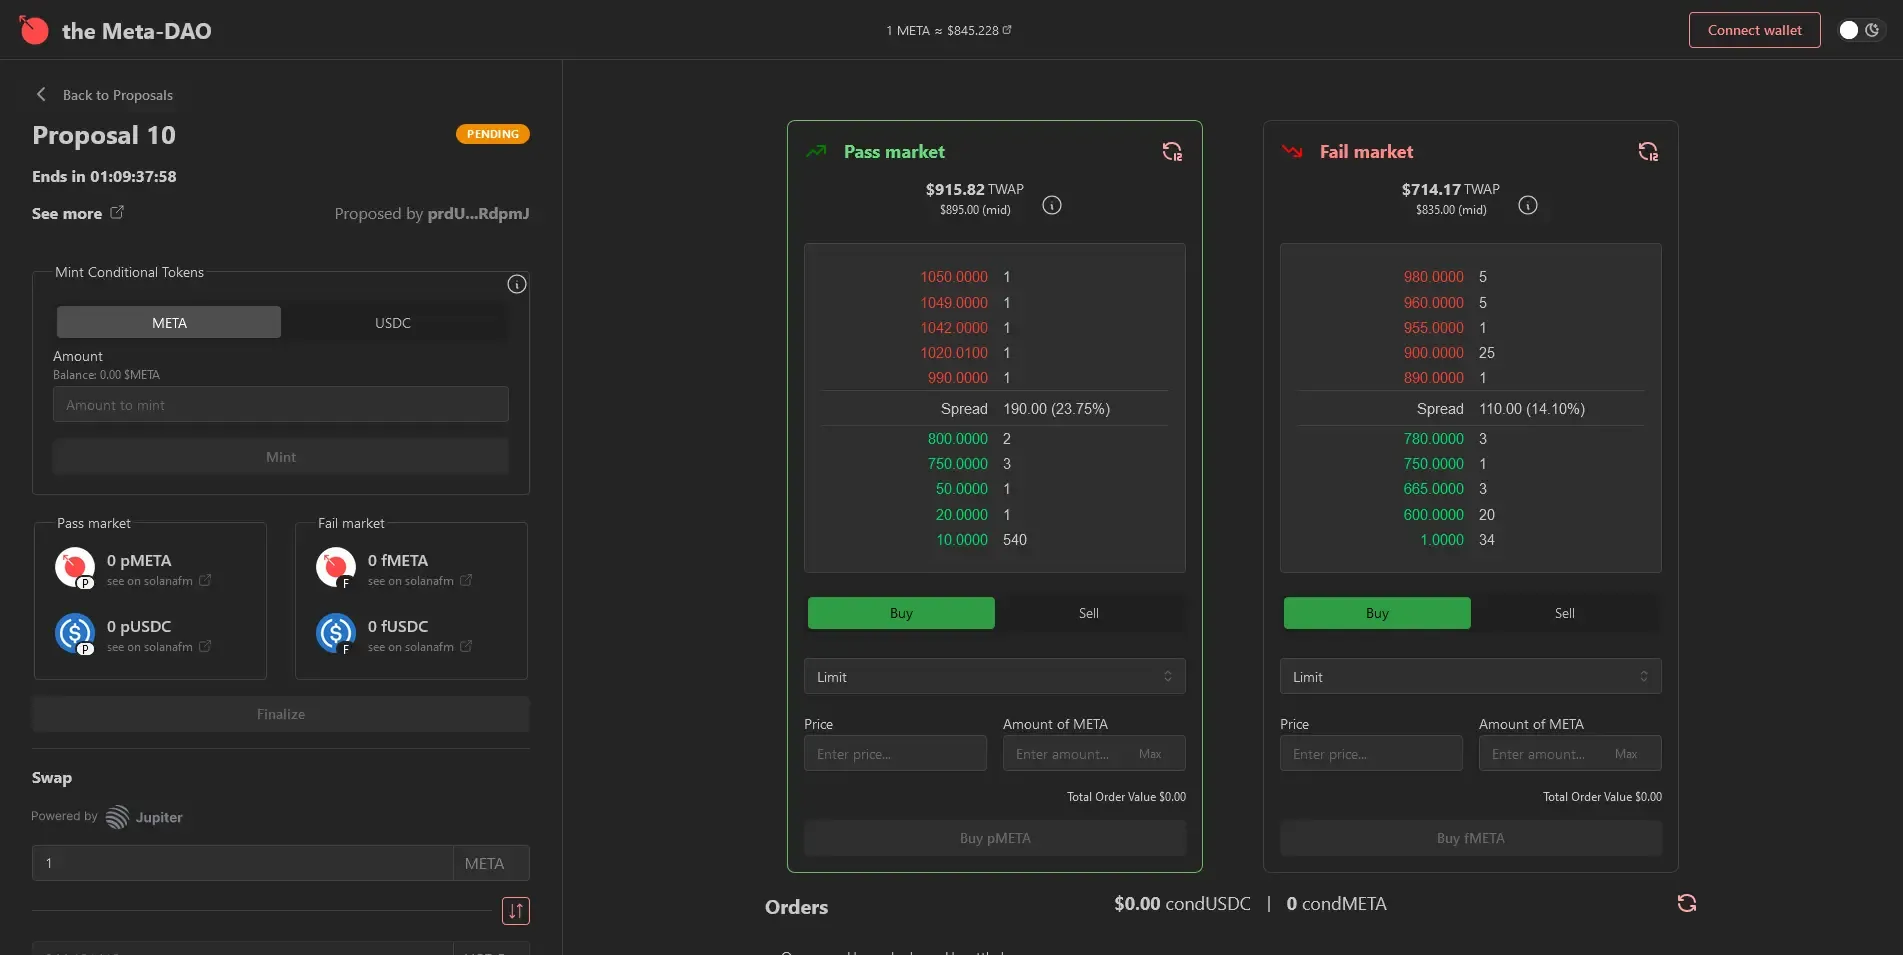Open the TWAP info tooltip on Pass market
1903x955 pixels.
[1051, 205]
